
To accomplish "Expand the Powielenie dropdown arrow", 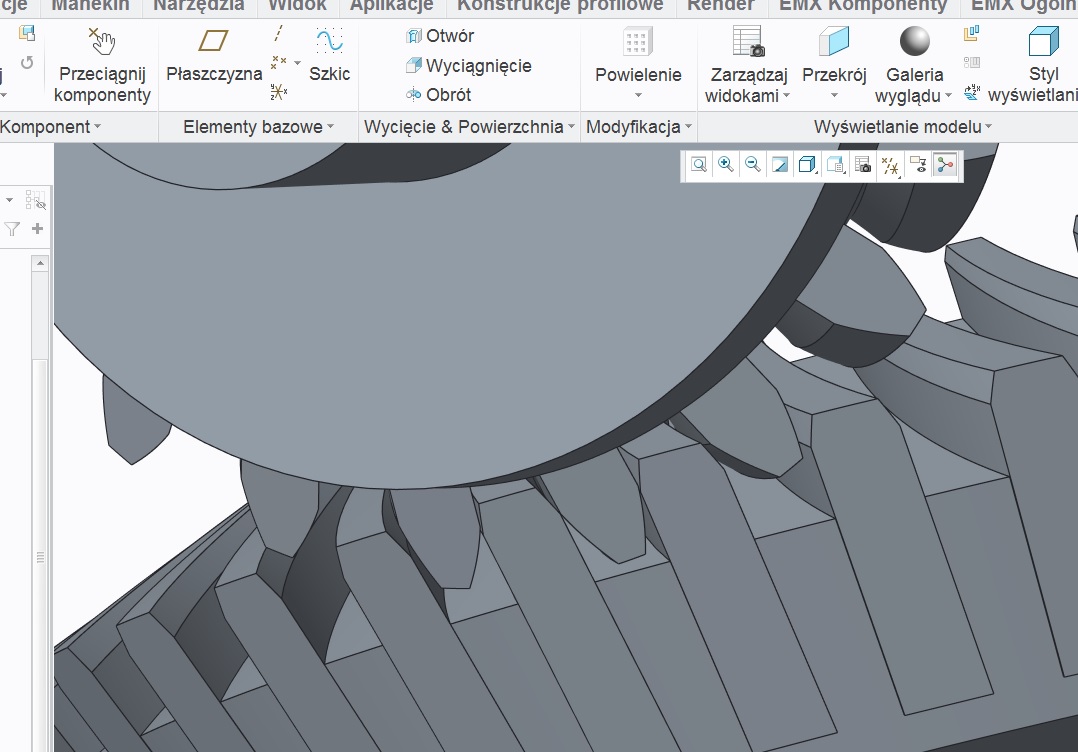I will pyautogui.click(x=638, y=95).
